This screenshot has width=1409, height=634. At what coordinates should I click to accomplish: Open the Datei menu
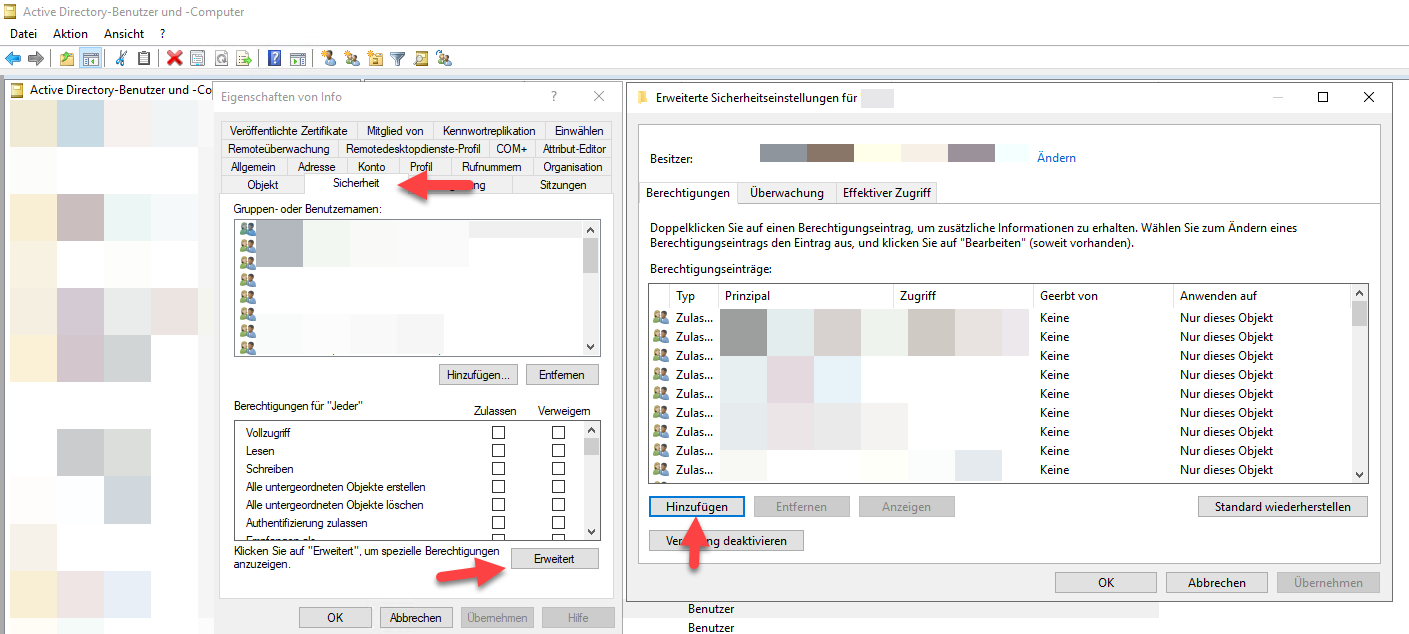point(23,33)
